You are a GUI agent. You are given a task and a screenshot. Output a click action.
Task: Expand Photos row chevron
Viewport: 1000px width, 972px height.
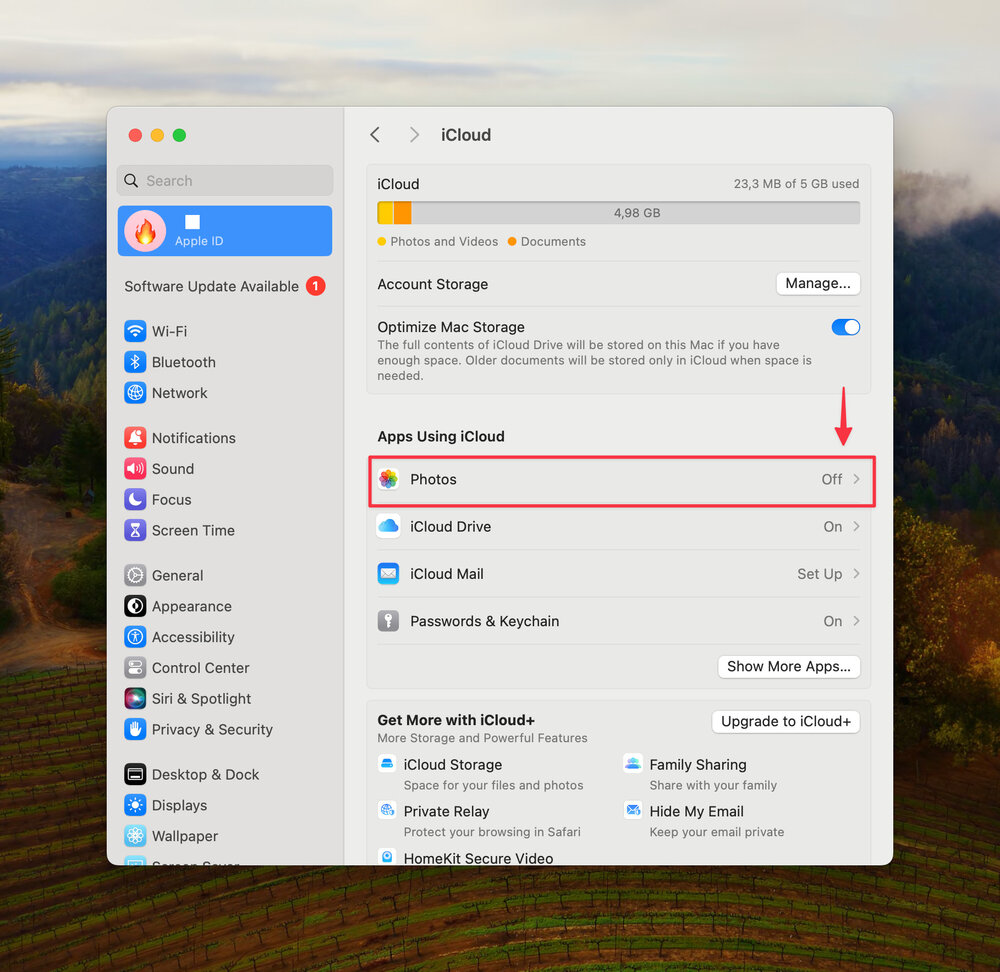[x=857, y=479]
